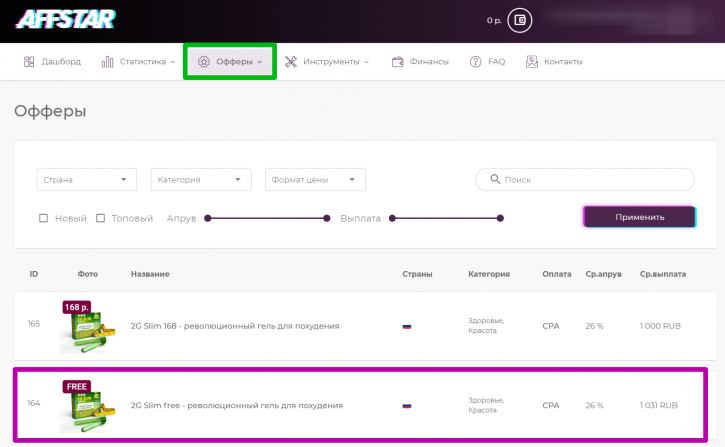Toggle the Топовый checkbox
The width and height of the screenshot is (725, 447).
pos(100,218)
